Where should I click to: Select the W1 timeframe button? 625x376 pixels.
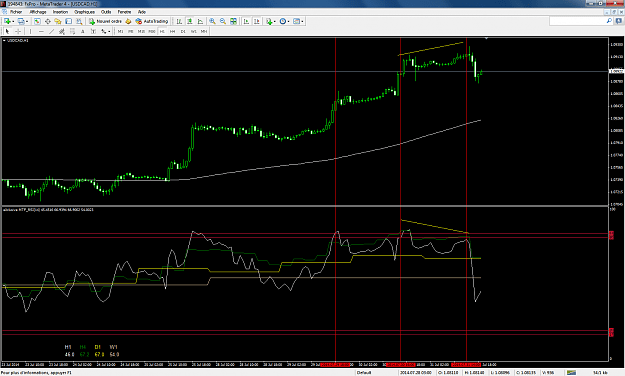(x=193, y=31)
